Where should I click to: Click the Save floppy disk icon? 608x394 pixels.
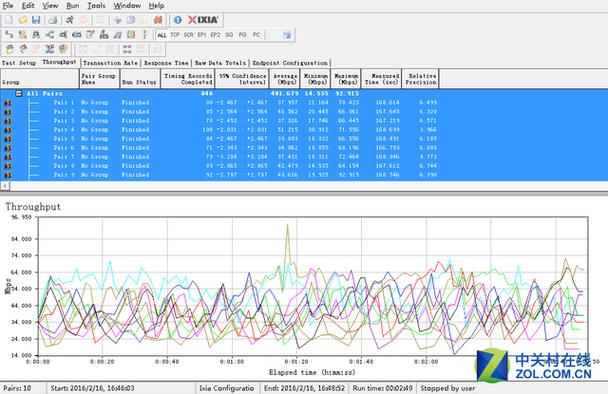[36, 20]
